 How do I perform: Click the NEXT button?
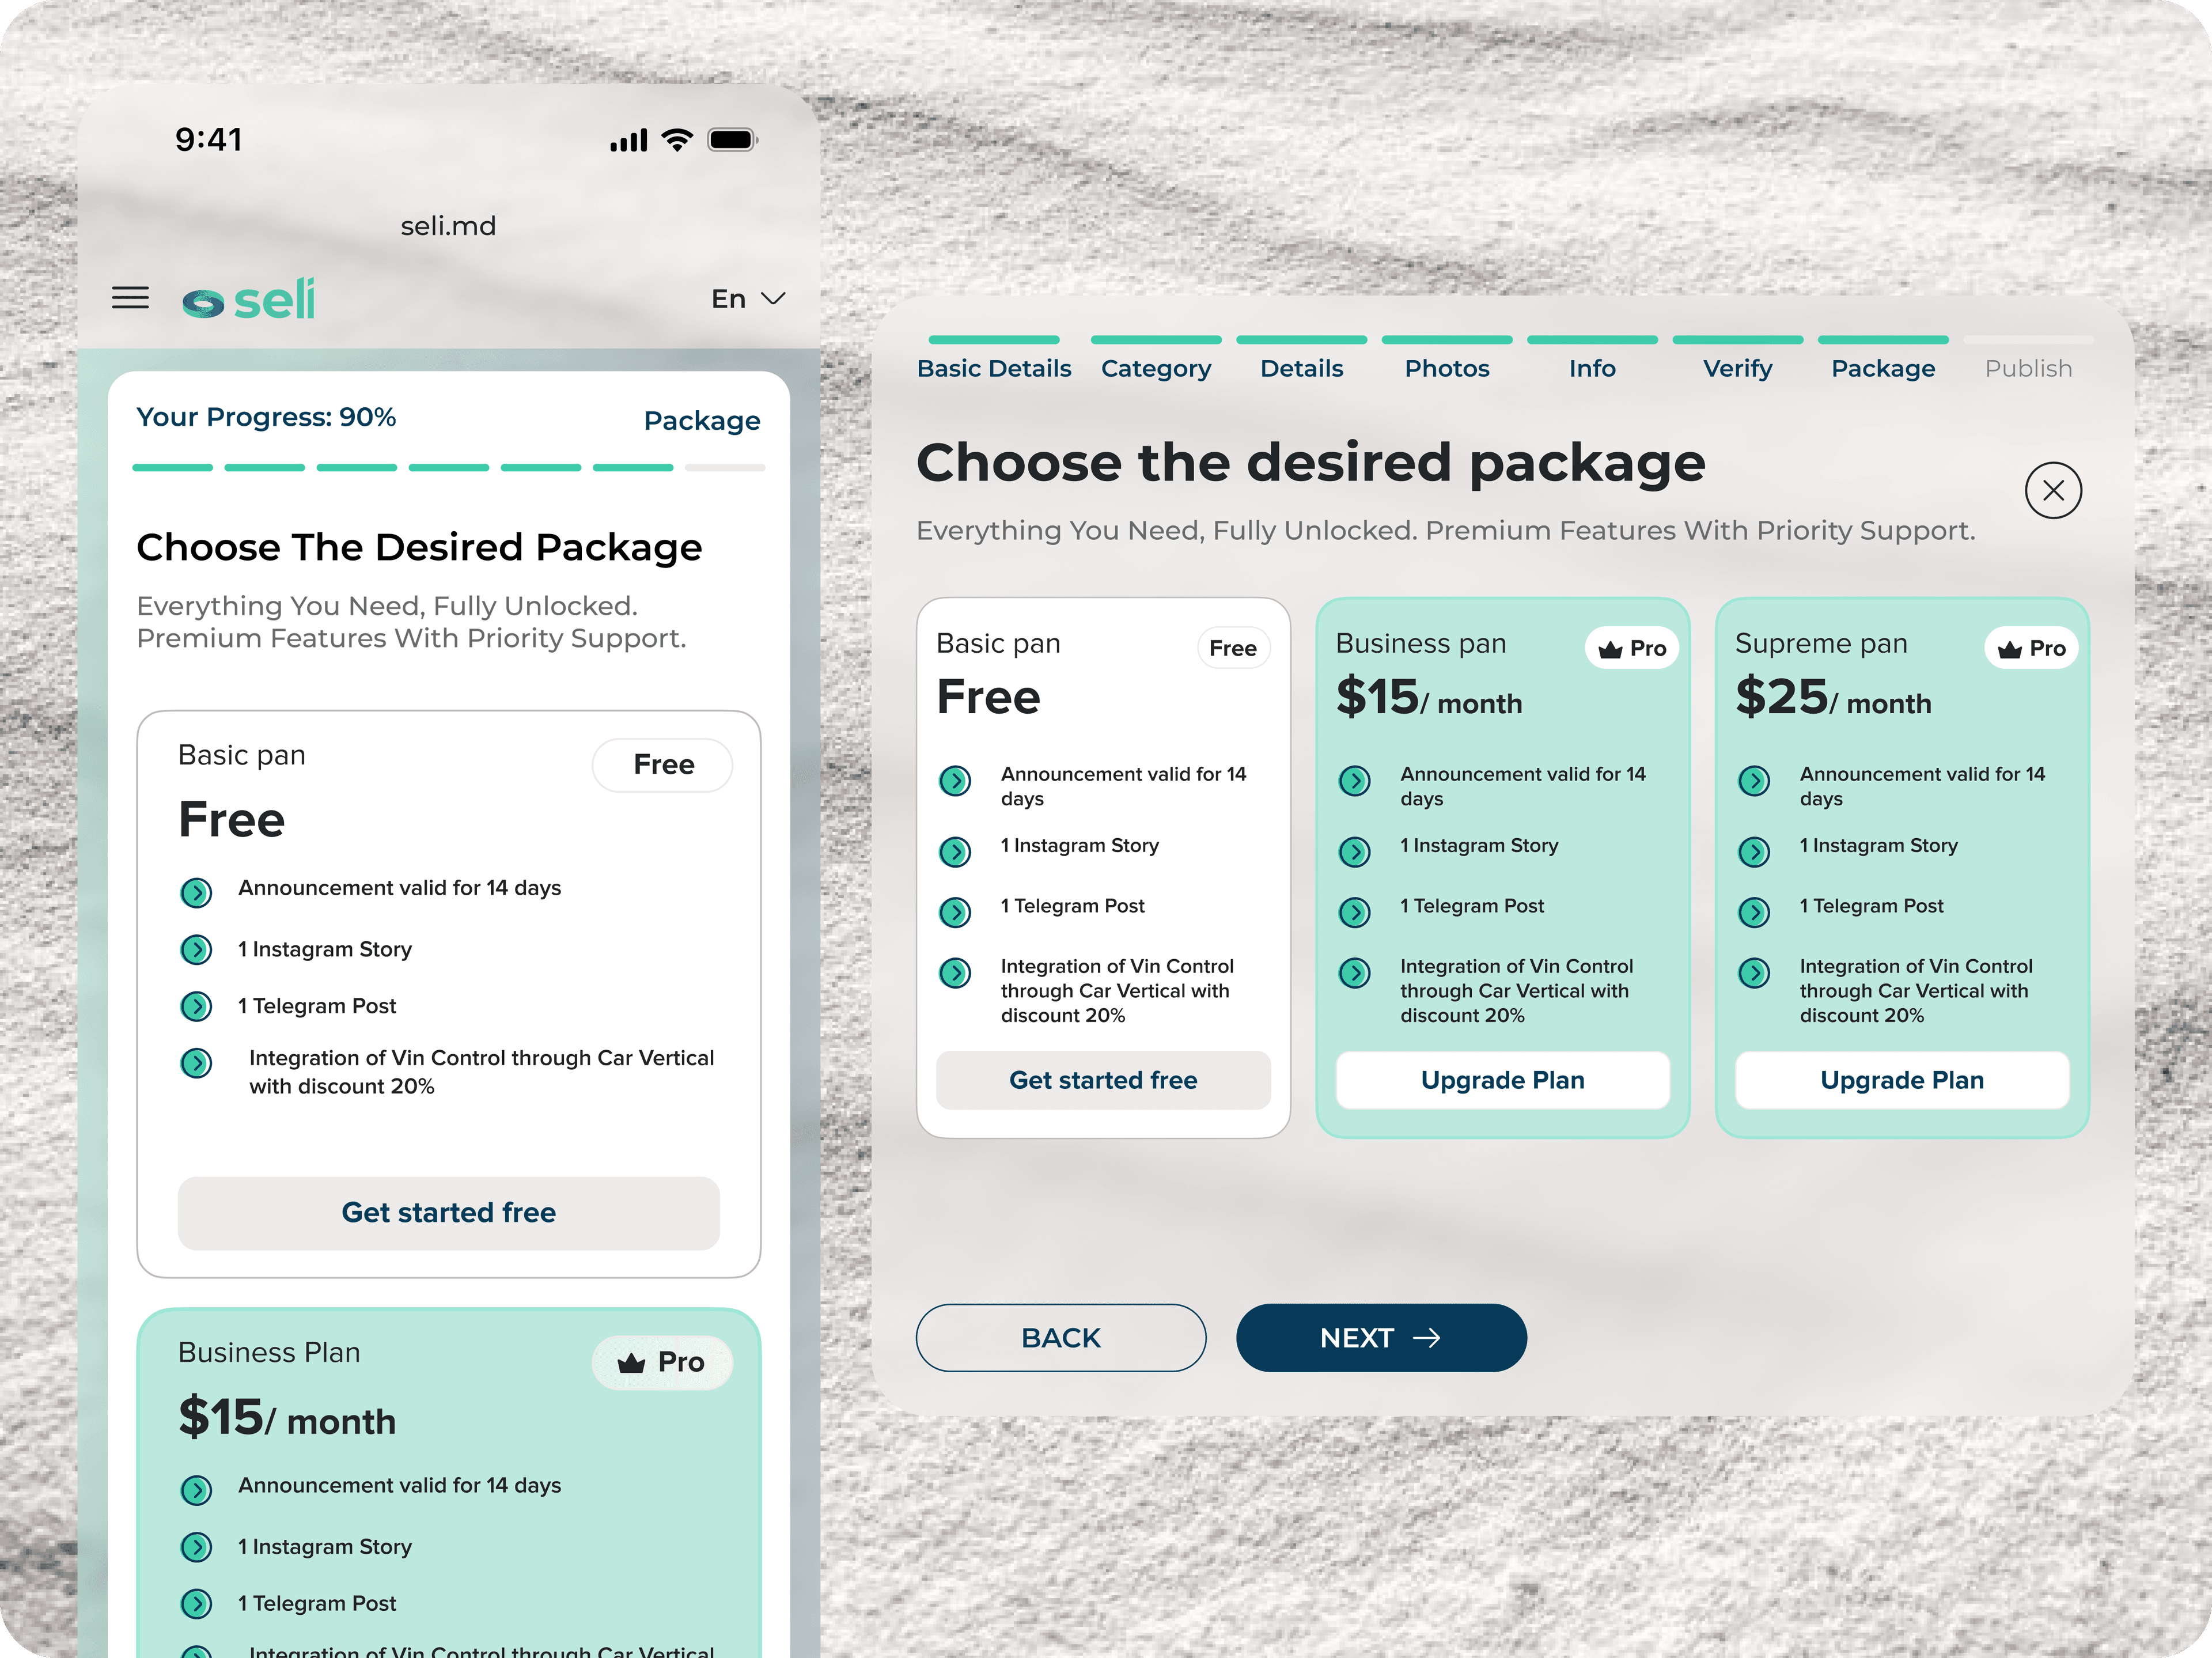(1381, 1338)
